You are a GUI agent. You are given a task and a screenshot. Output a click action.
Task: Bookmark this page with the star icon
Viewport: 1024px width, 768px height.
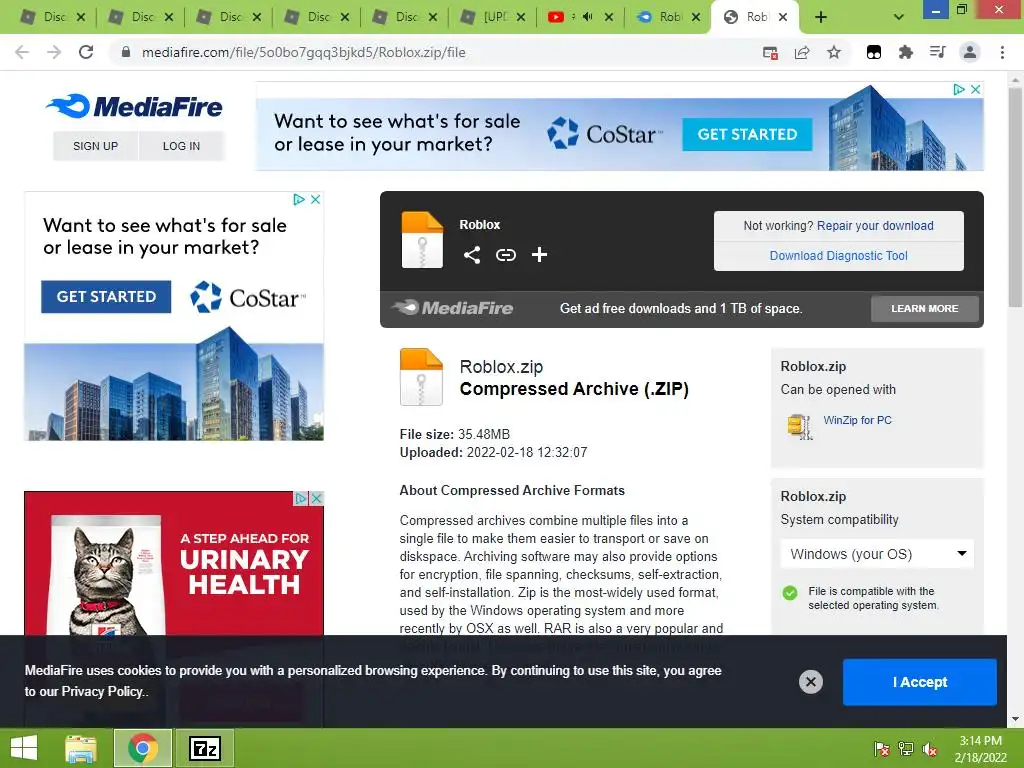[x=834, y=52]
